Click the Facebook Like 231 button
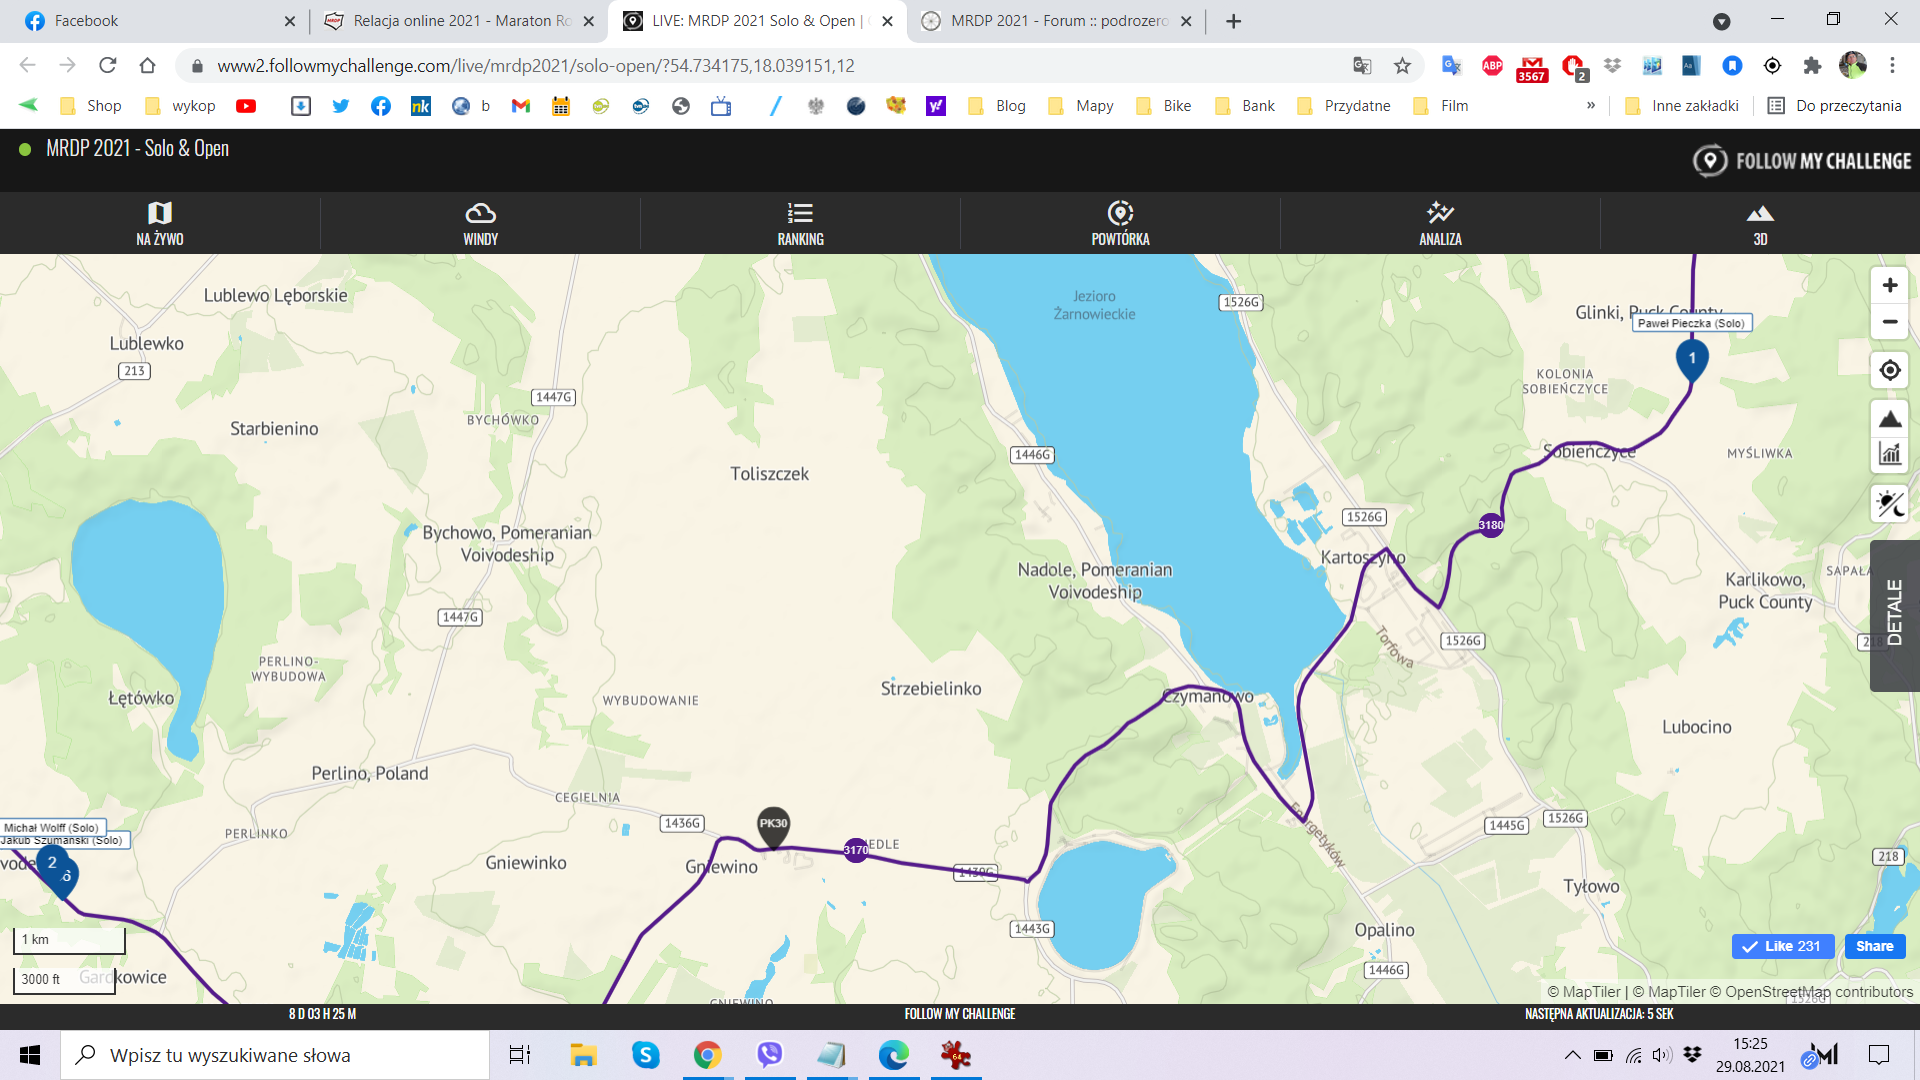Screen dimensions: 1920x1080 tap(1783, 946)
